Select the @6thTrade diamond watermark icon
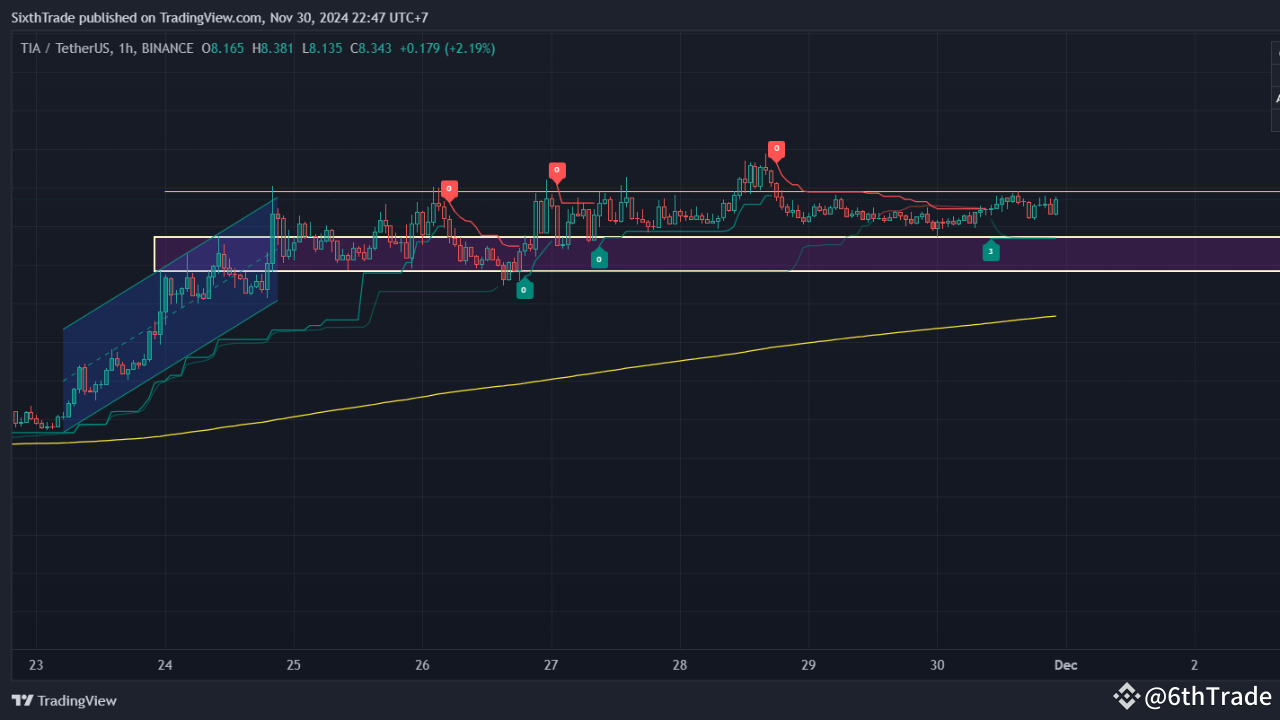The height and width of the screenshot is (720, 1280). pos(1128,695)
